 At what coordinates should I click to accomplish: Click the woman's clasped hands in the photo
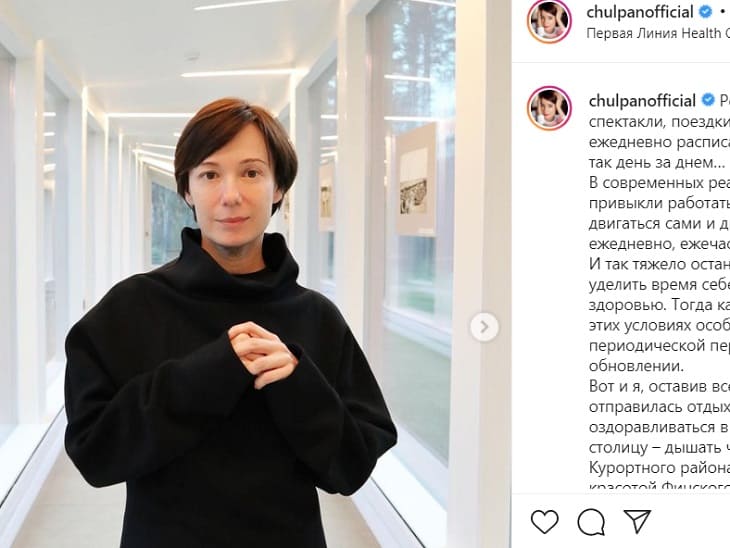[263, 354]
